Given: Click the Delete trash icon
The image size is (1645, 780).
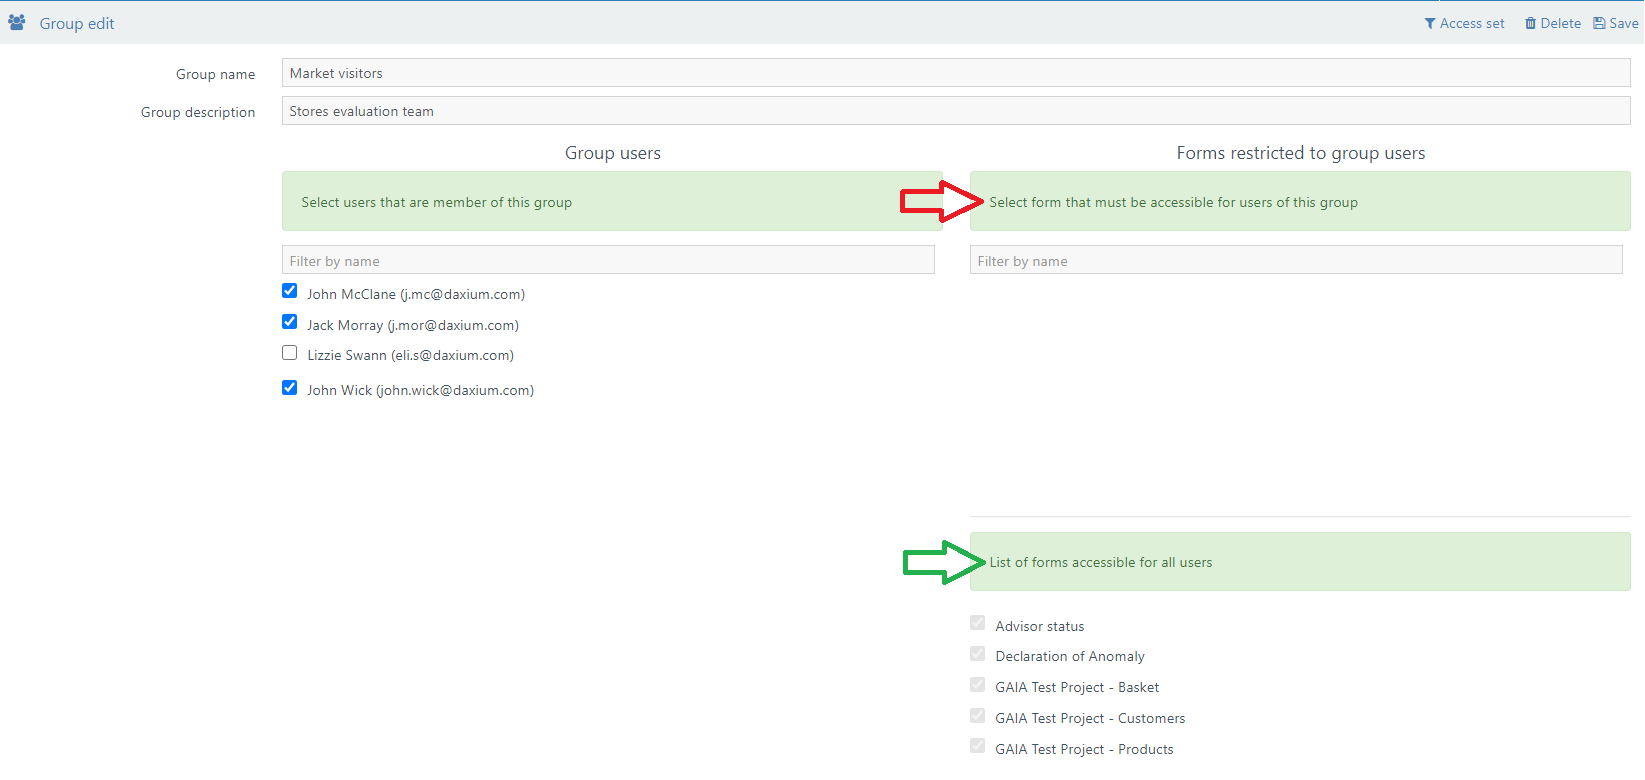Looking at the screenshot, I should [x=1530, y=23].
